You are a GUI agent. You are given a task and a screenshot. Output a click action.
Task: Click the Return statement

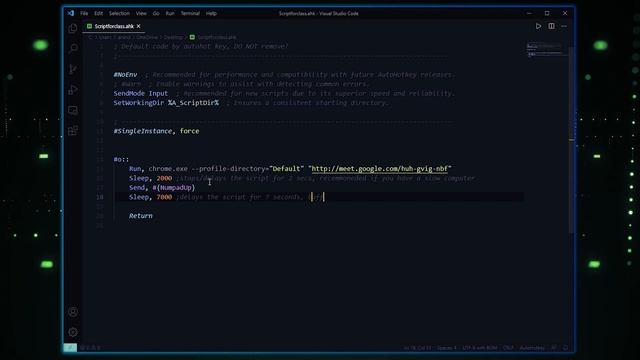[141, 216]
